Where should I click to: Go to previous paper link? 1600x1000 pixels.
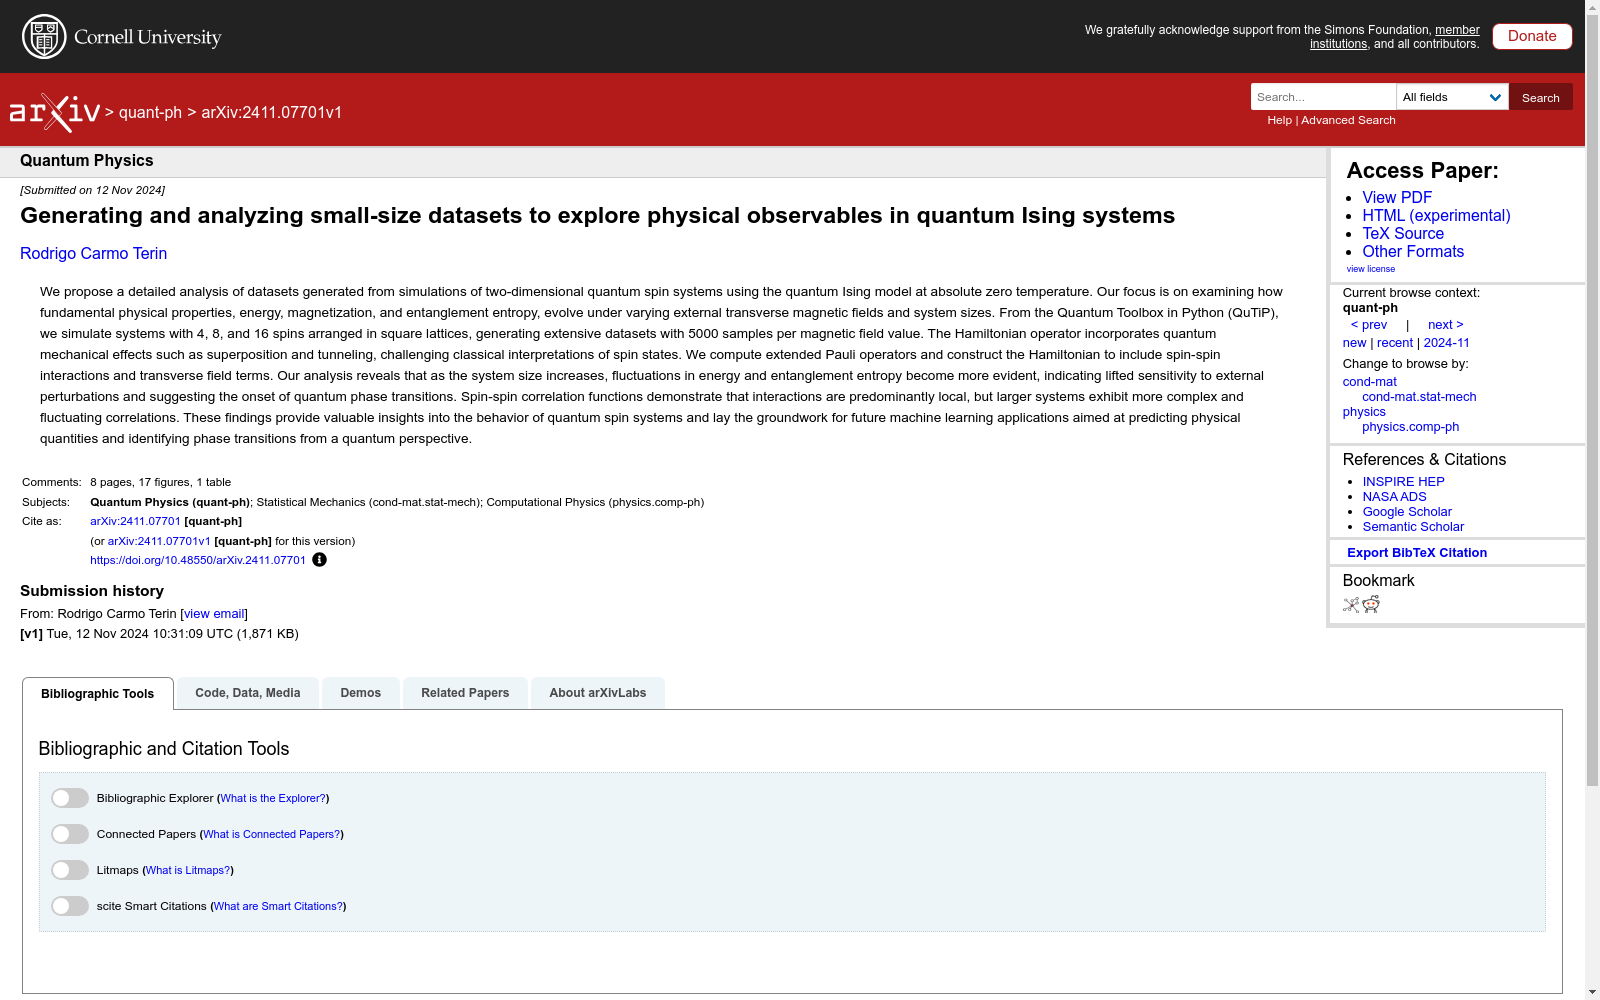(1369, 325)
